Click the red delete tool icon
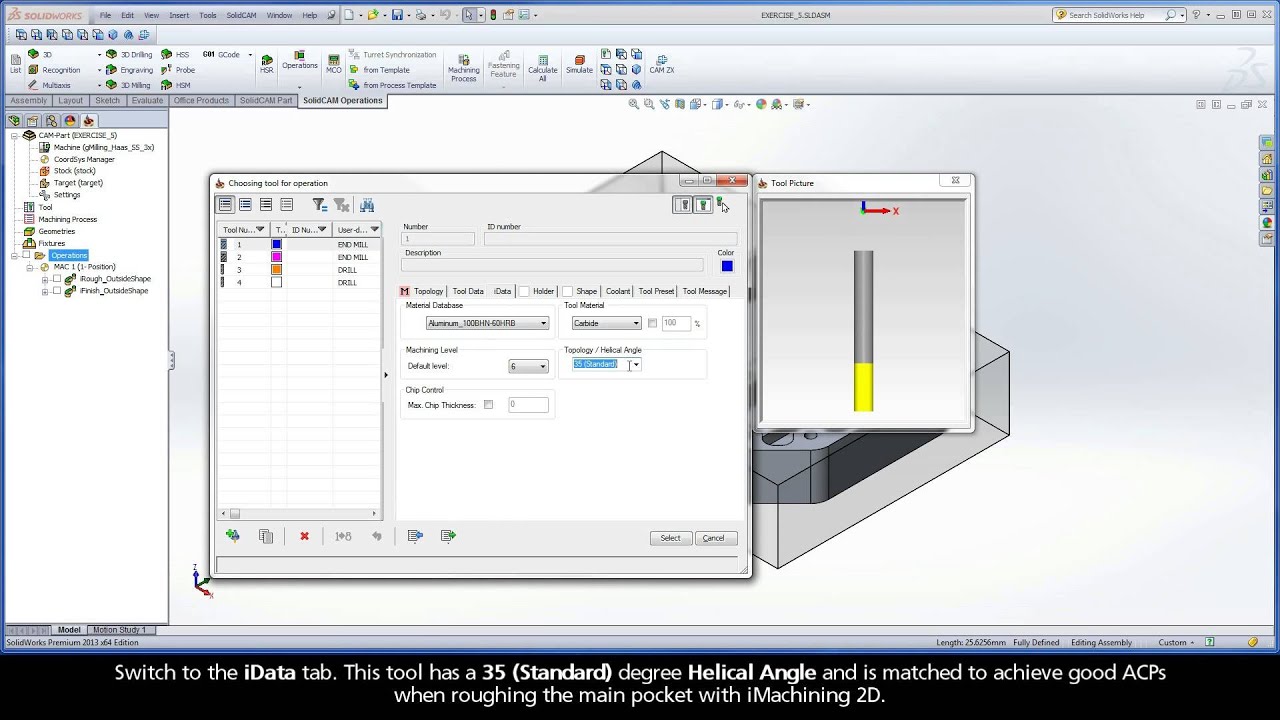Screen dimensions: 1280x720 point(304,536)
